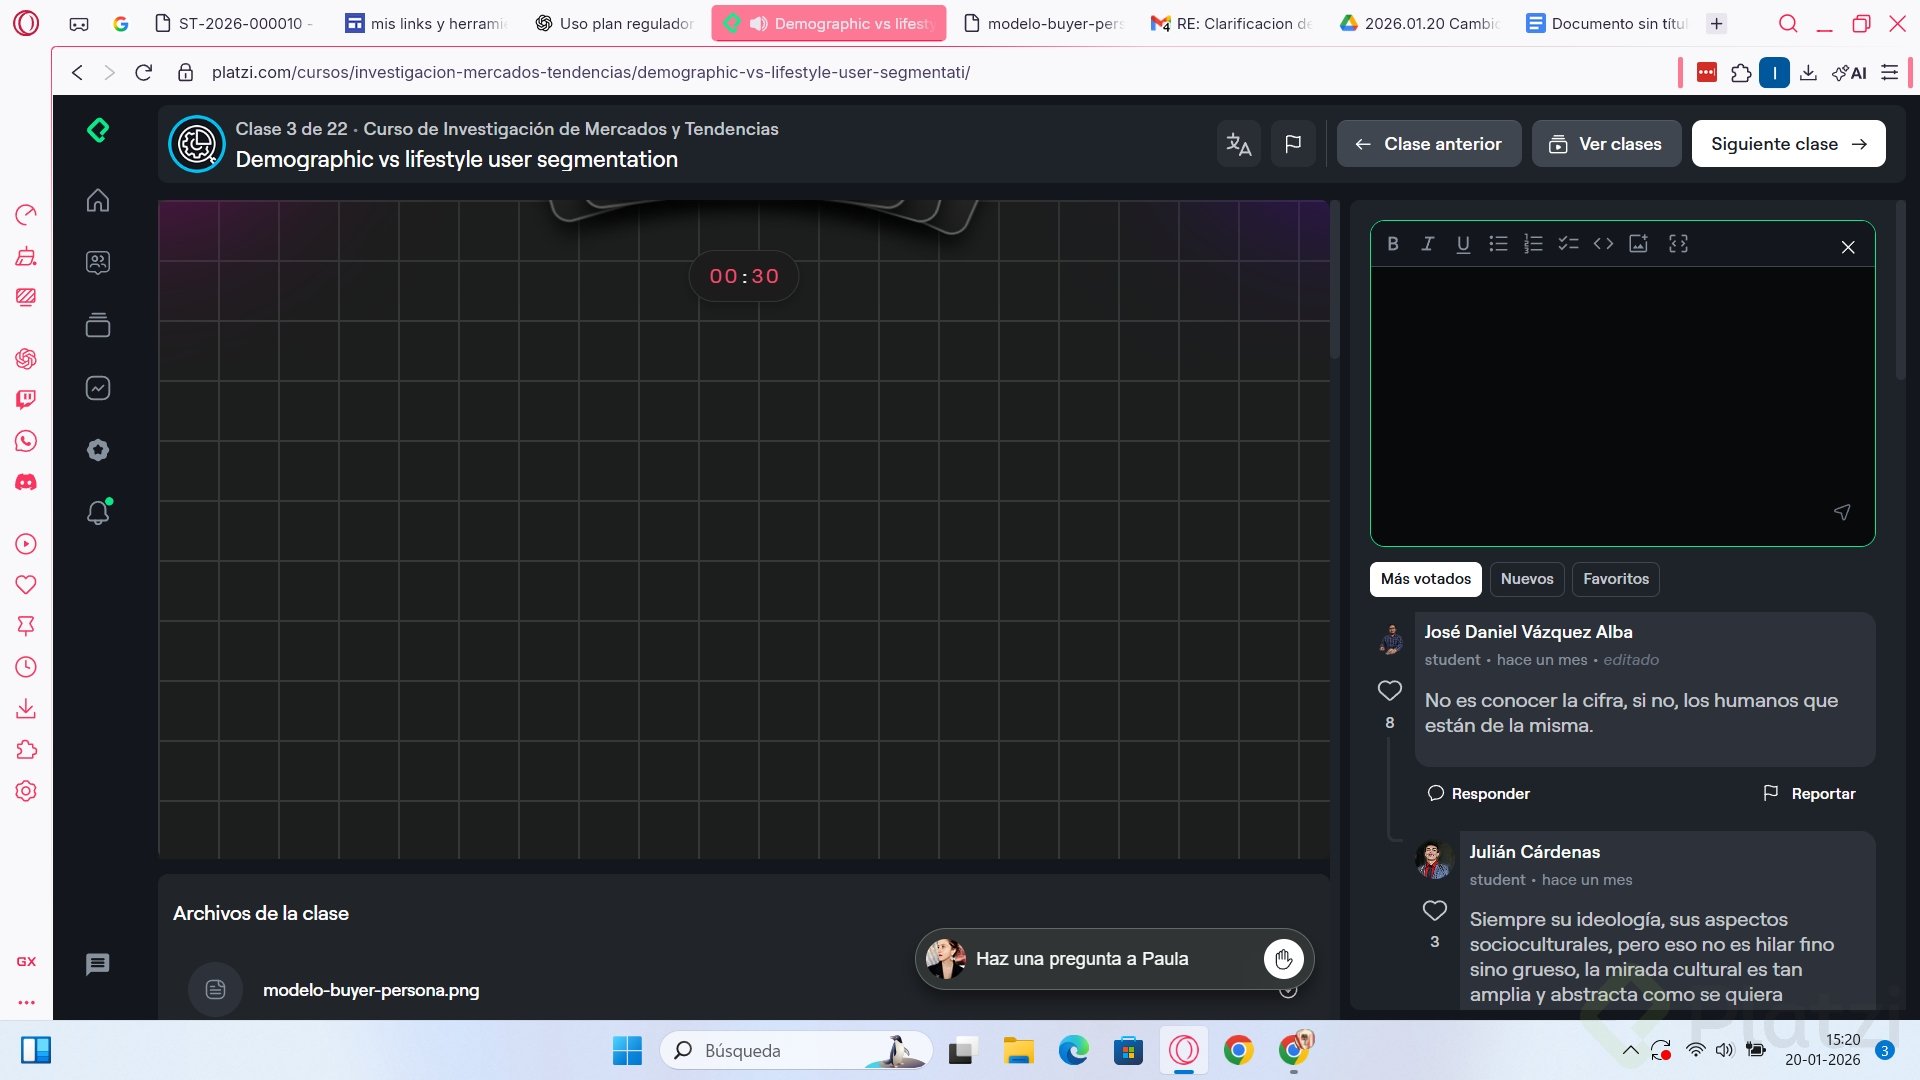Insert a code block in comment

1603,244
